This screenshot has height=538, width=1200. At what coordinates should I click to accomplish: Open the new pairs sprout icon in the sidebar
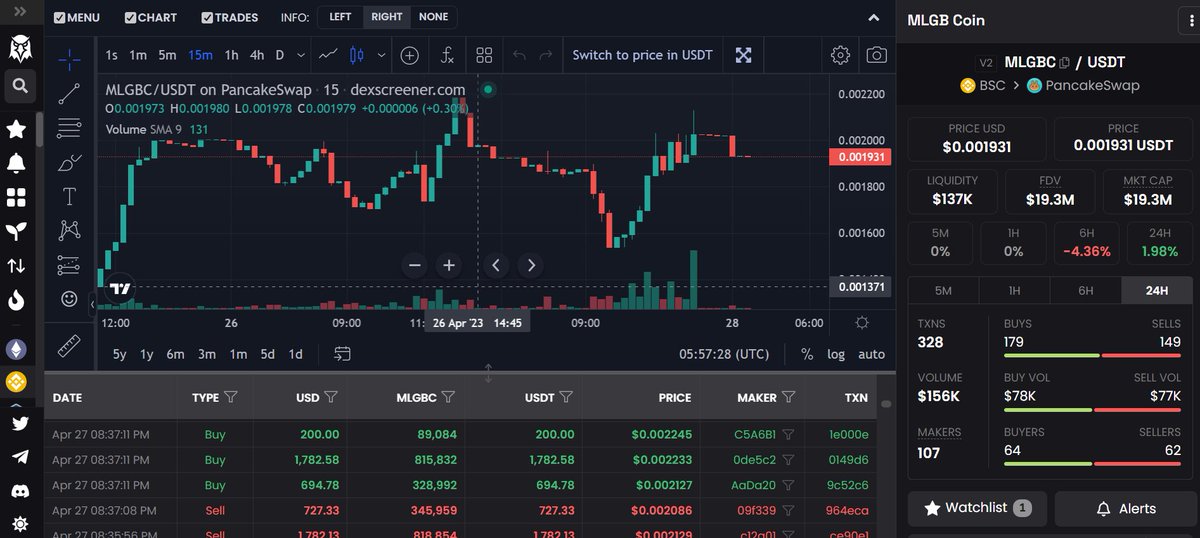17,231
